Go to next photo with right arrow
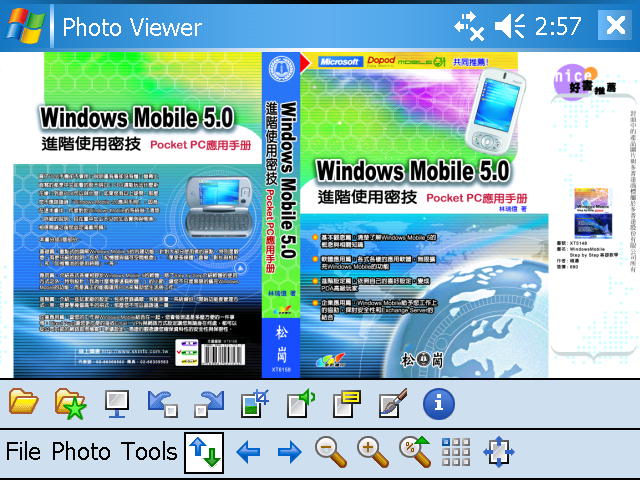This screenshot has width=640, height=480. click(x=289, y=452)
